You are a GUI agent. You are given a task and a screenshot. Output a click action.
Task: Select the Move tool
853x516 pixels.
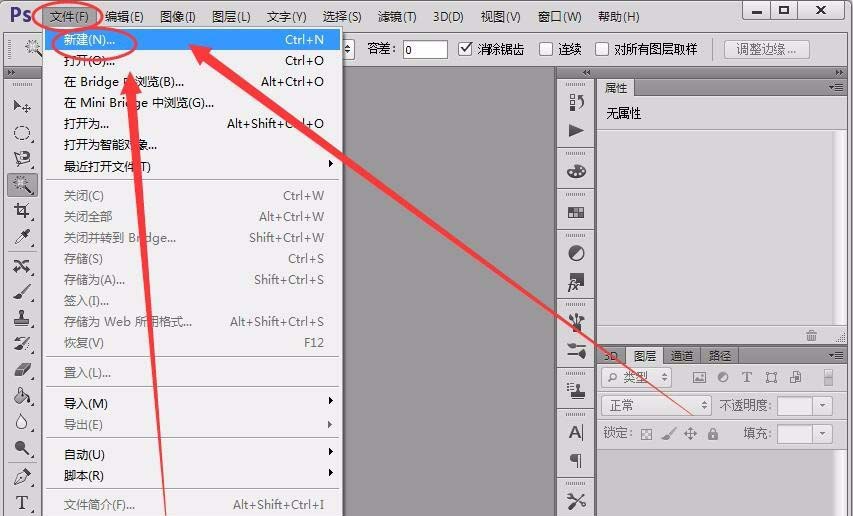click(22, 105)
